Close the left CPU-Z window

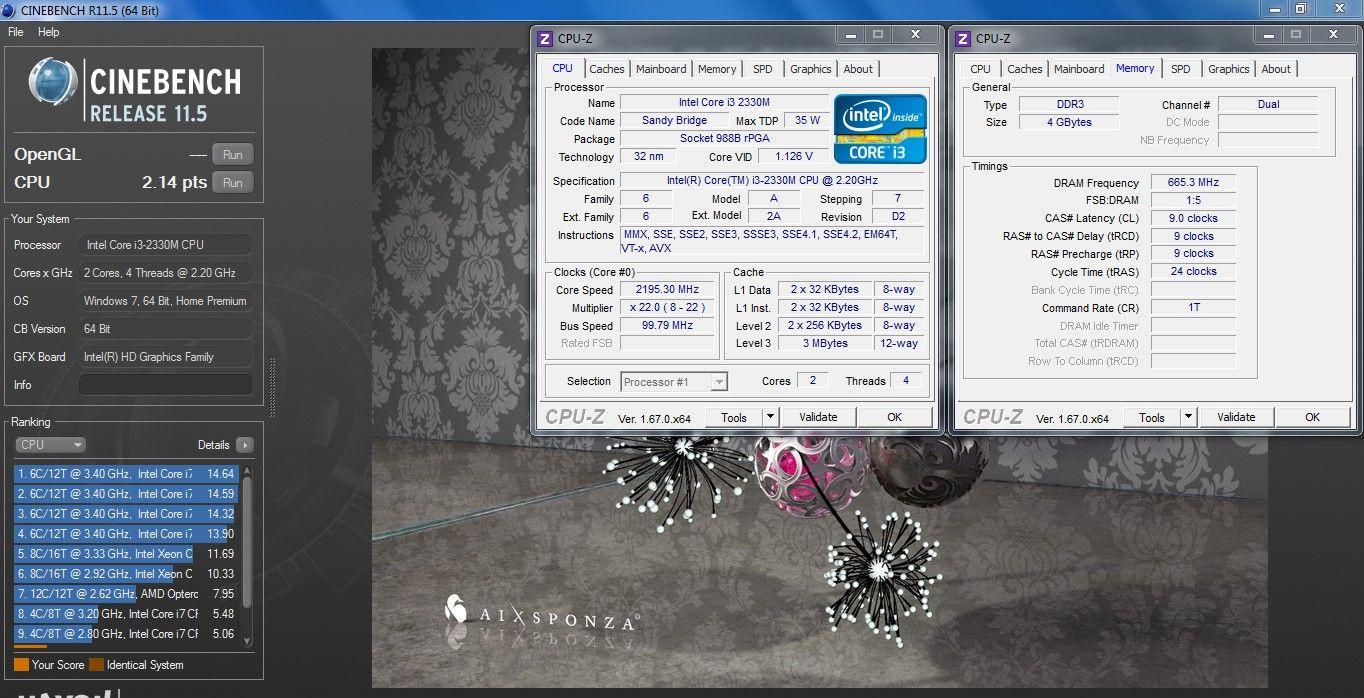coord(915,35)
